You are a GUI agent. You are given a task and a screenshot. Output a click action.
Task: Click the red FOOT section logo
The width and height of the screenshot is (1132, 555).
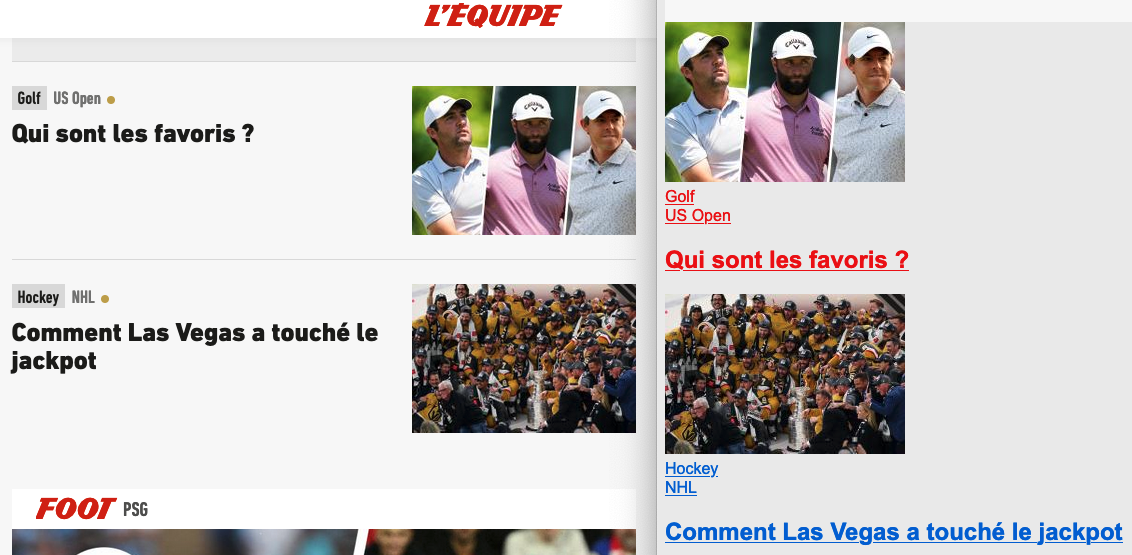pos(76,509)
